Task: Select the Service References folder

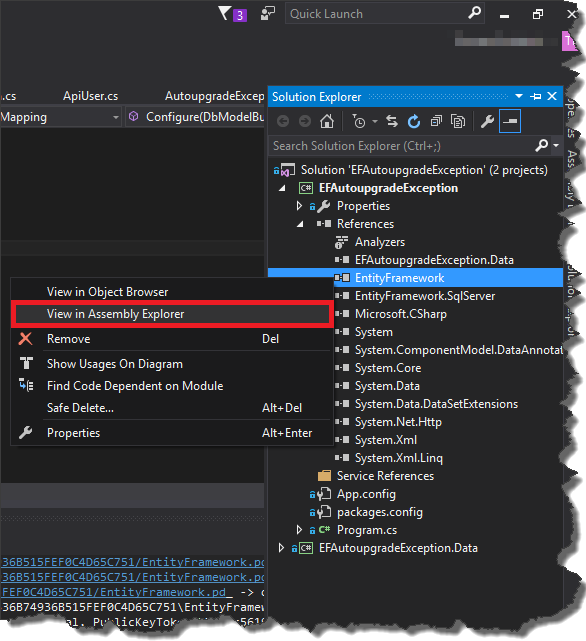Action: (385, 476)
